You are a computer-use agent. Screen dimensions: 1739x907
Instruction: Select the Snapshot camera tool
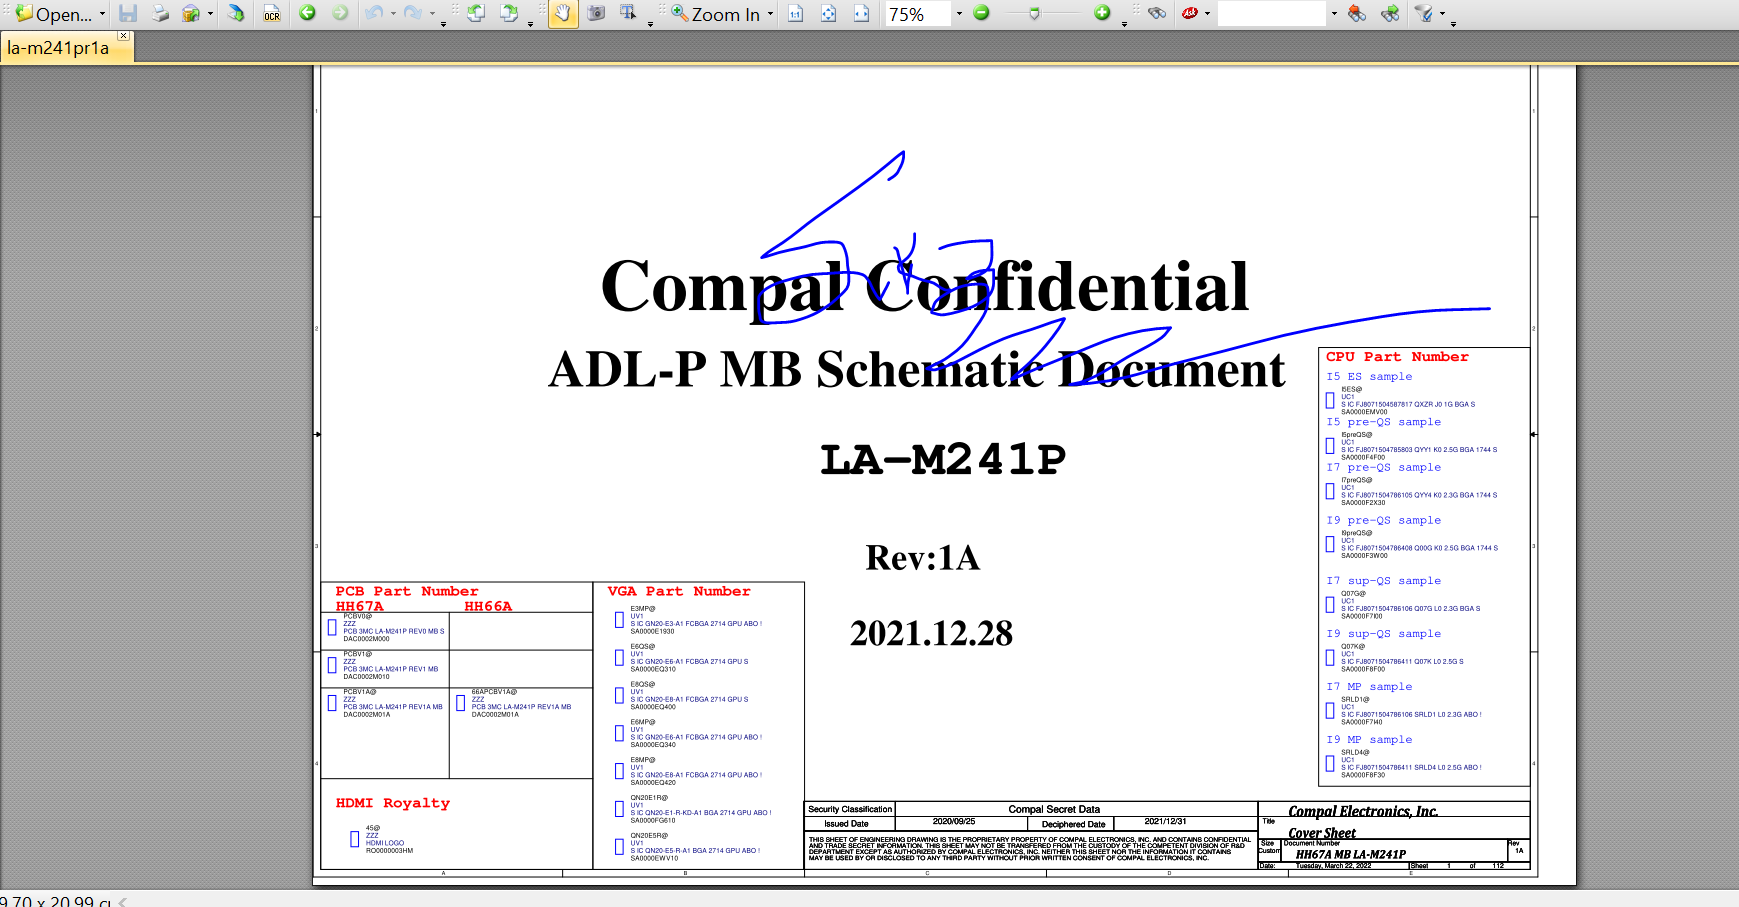596,14
